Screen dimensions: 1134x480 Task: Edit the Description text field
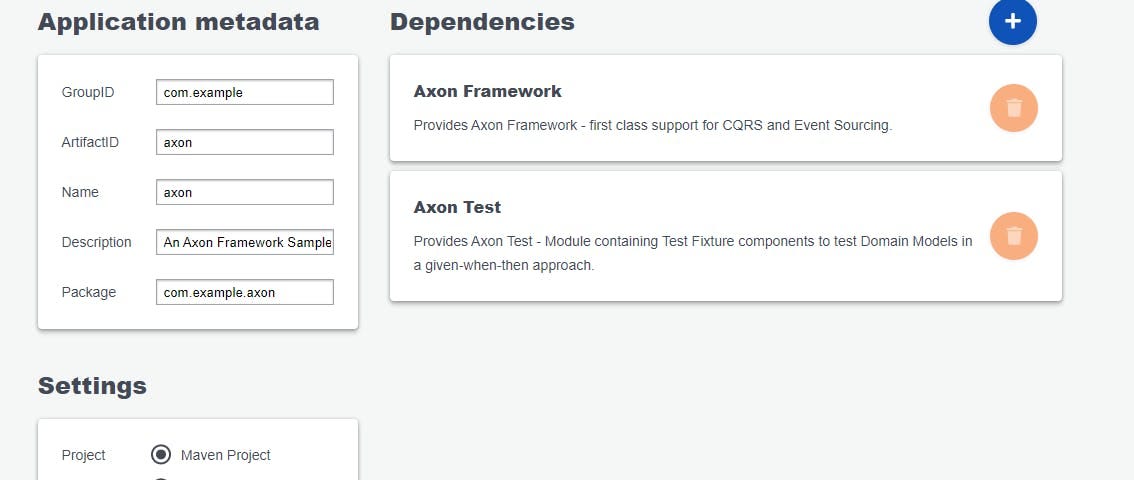pos(245,242)
